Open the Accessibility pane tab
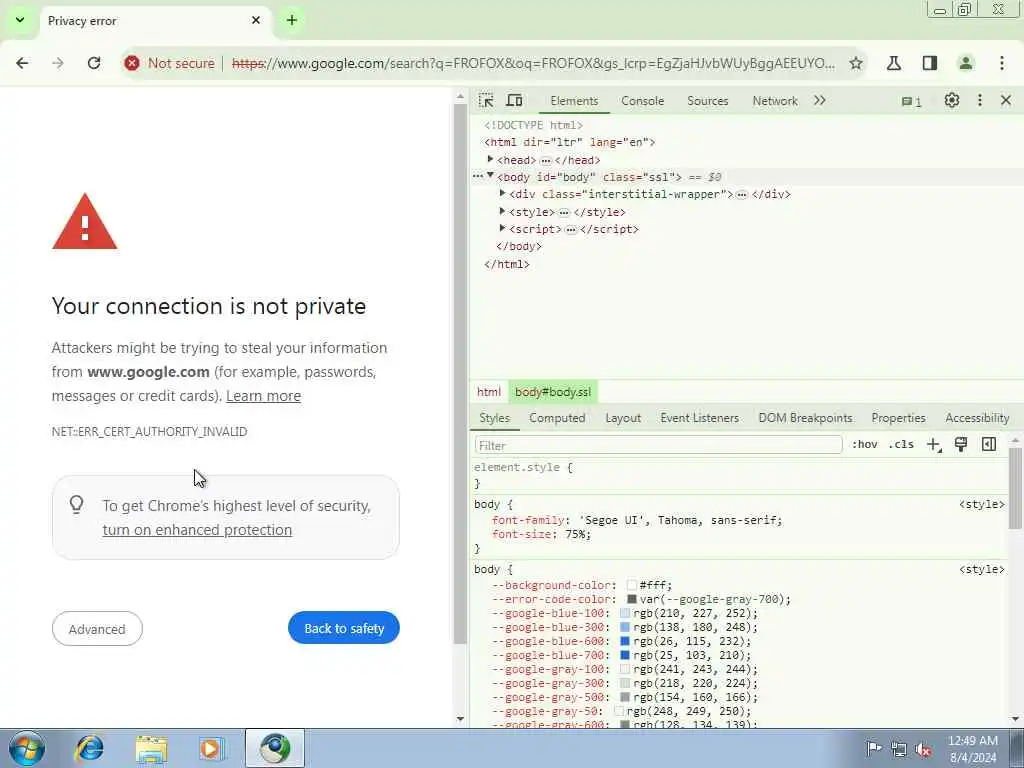Image resolution: width=1024 pixels, height=768 pixels. click(977, 418)
